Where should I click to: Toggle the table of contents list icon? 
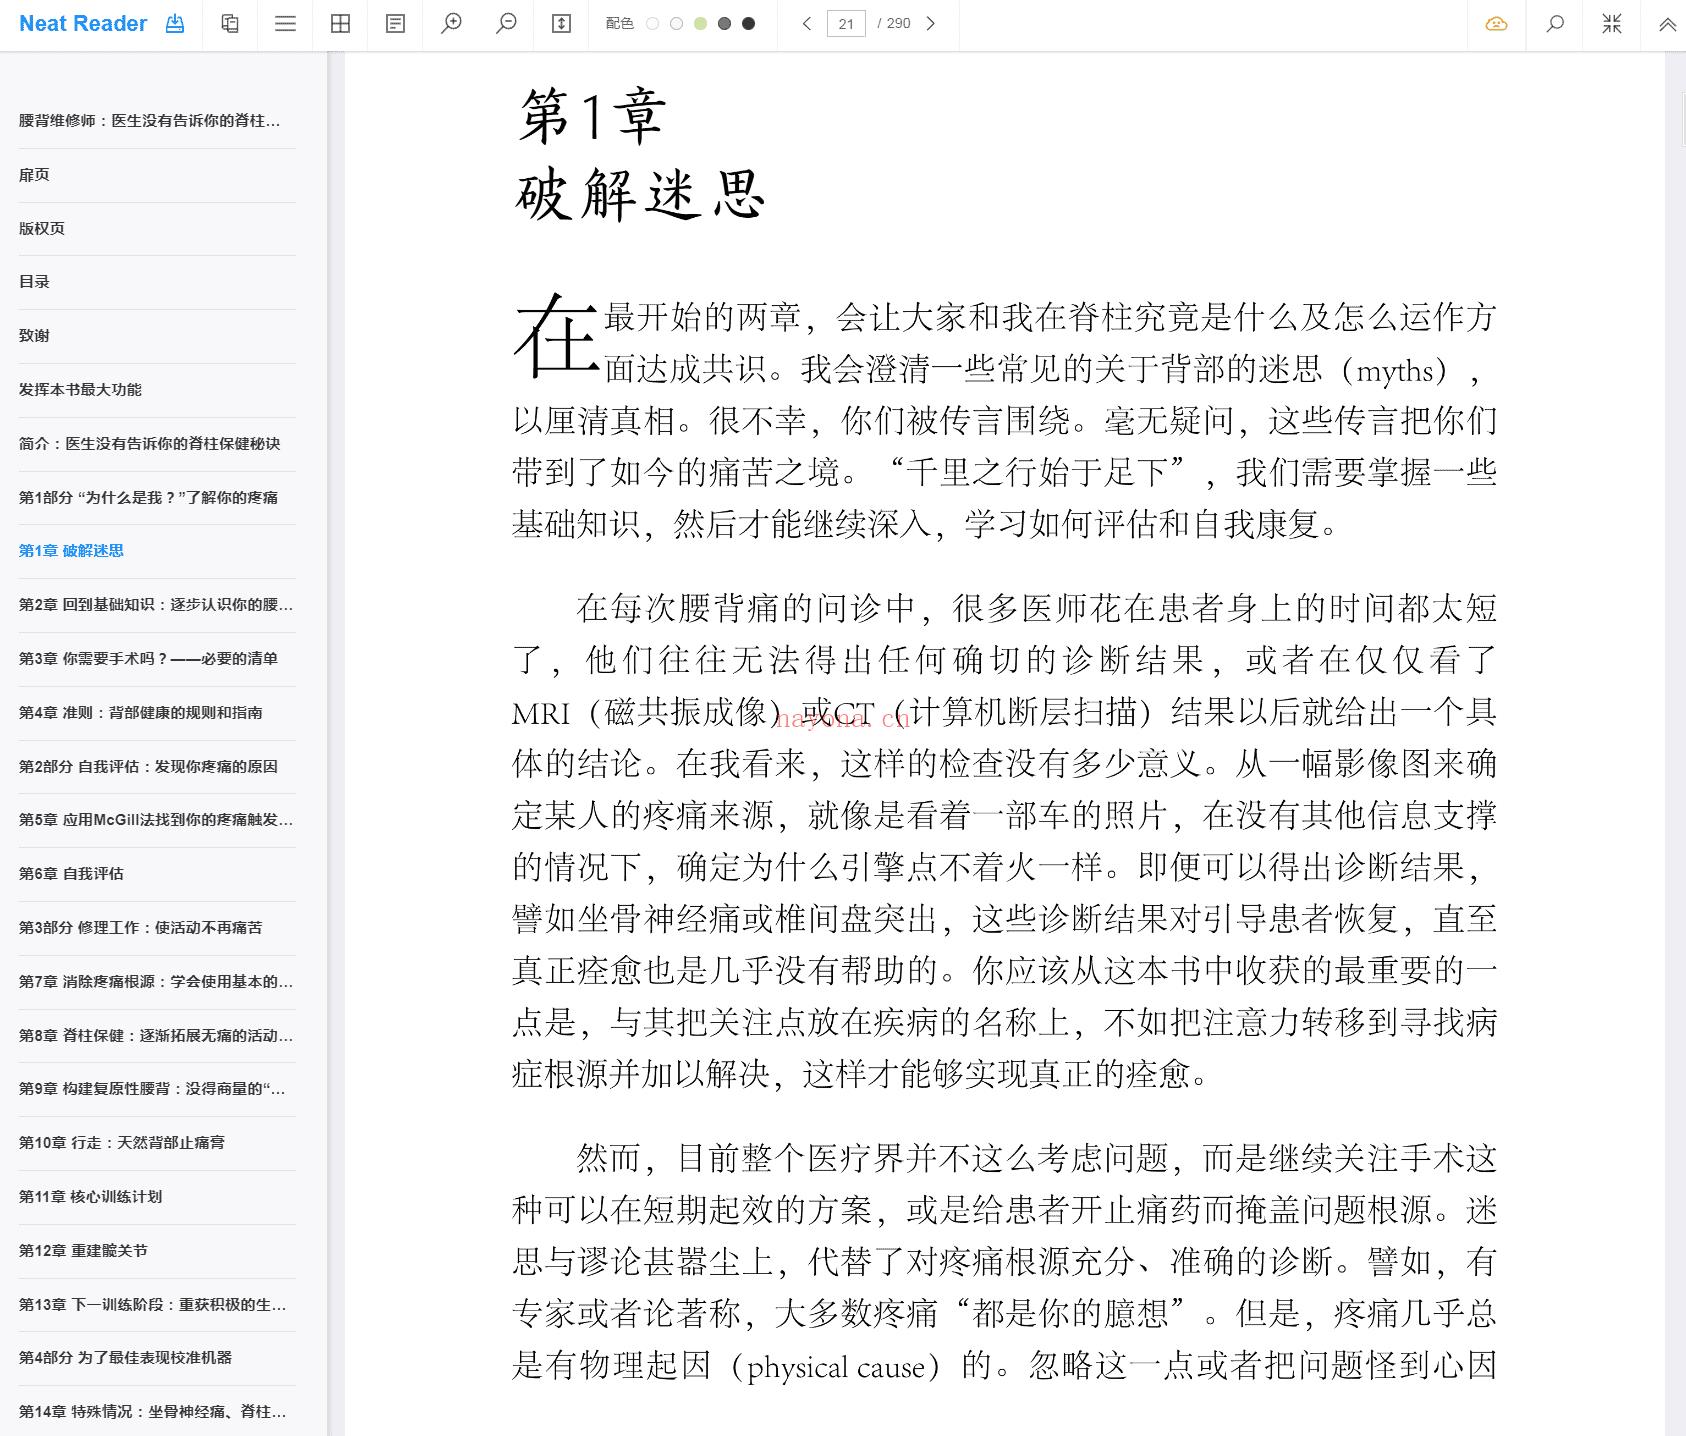coord(285,24)
